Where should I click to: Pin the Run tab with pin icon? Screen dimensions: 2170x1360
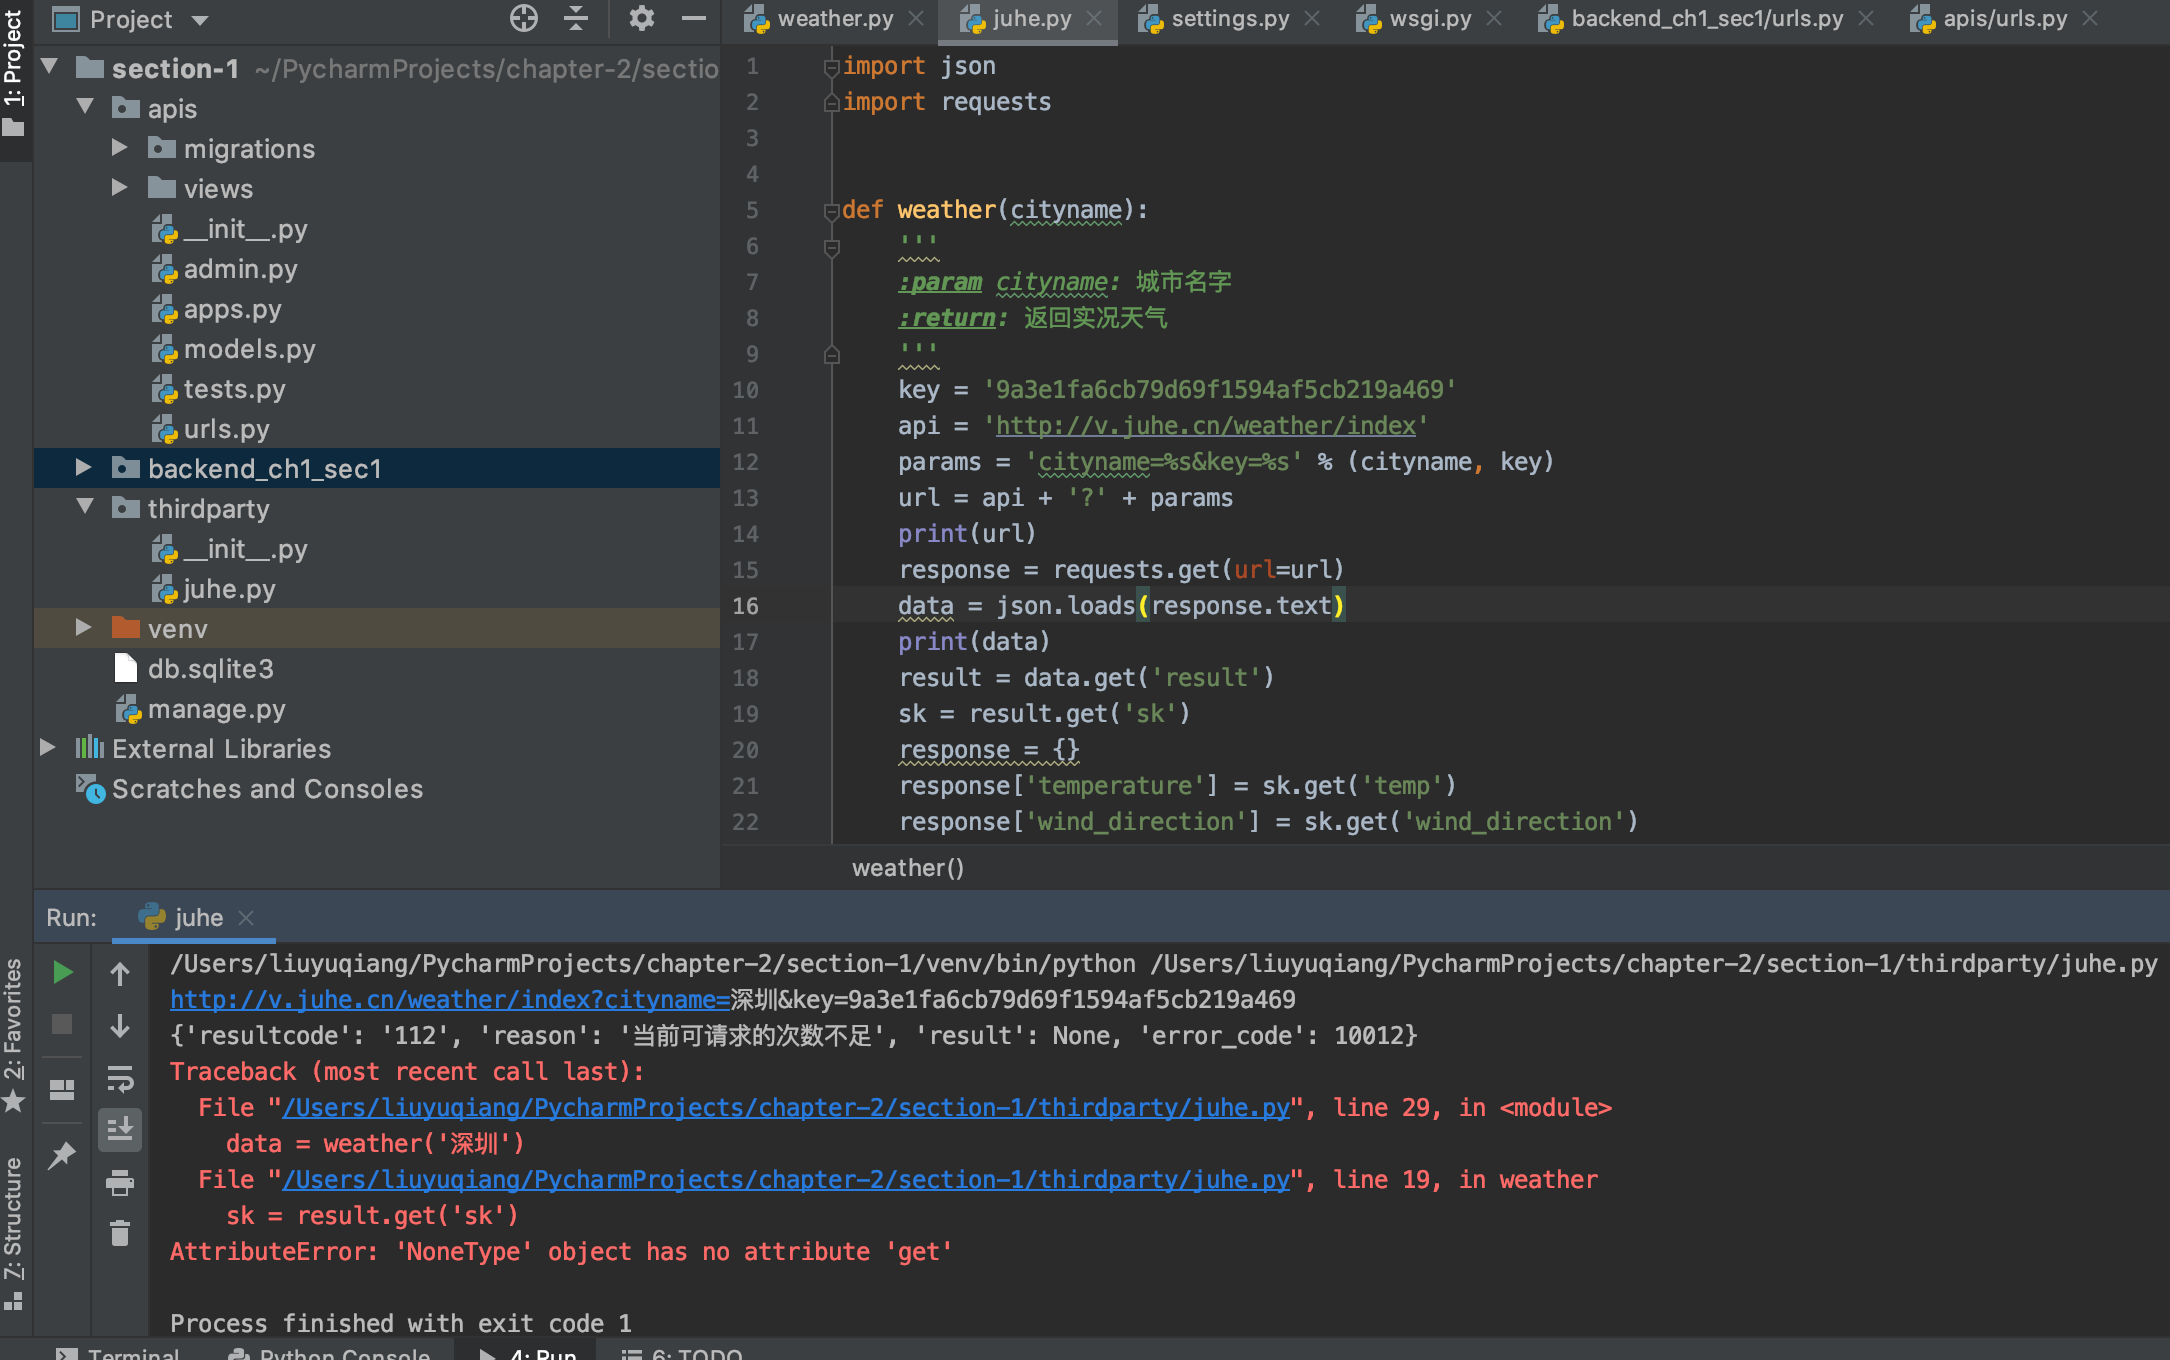coord(62,1155)
